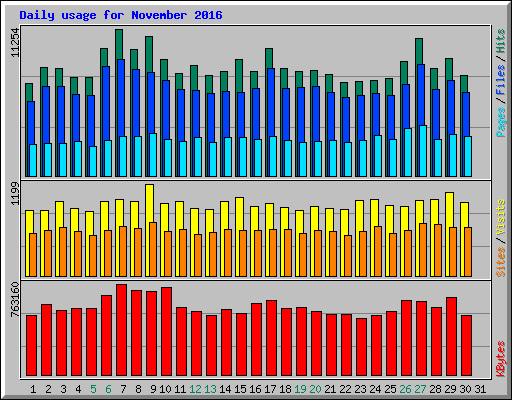This screenshot has width=512, height=400.
Task: Click day label 4 on the x-axis
Action: pos(78,389)
